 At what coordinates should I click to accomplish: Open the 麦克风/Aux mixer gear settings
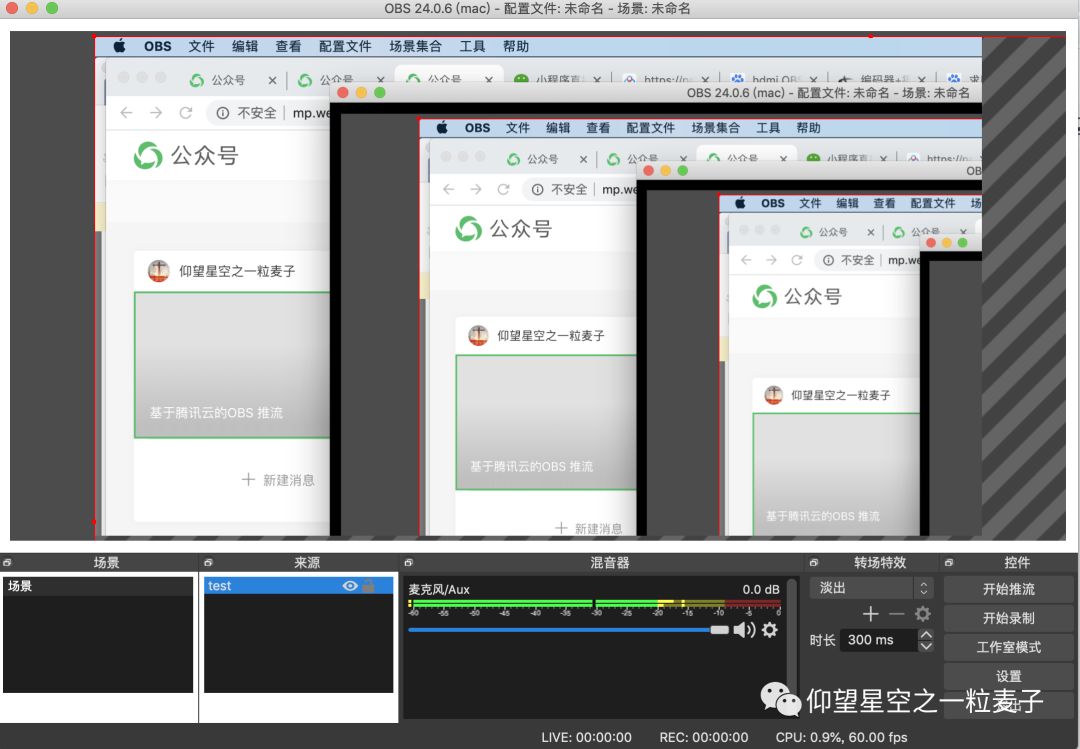pos(770,629)
